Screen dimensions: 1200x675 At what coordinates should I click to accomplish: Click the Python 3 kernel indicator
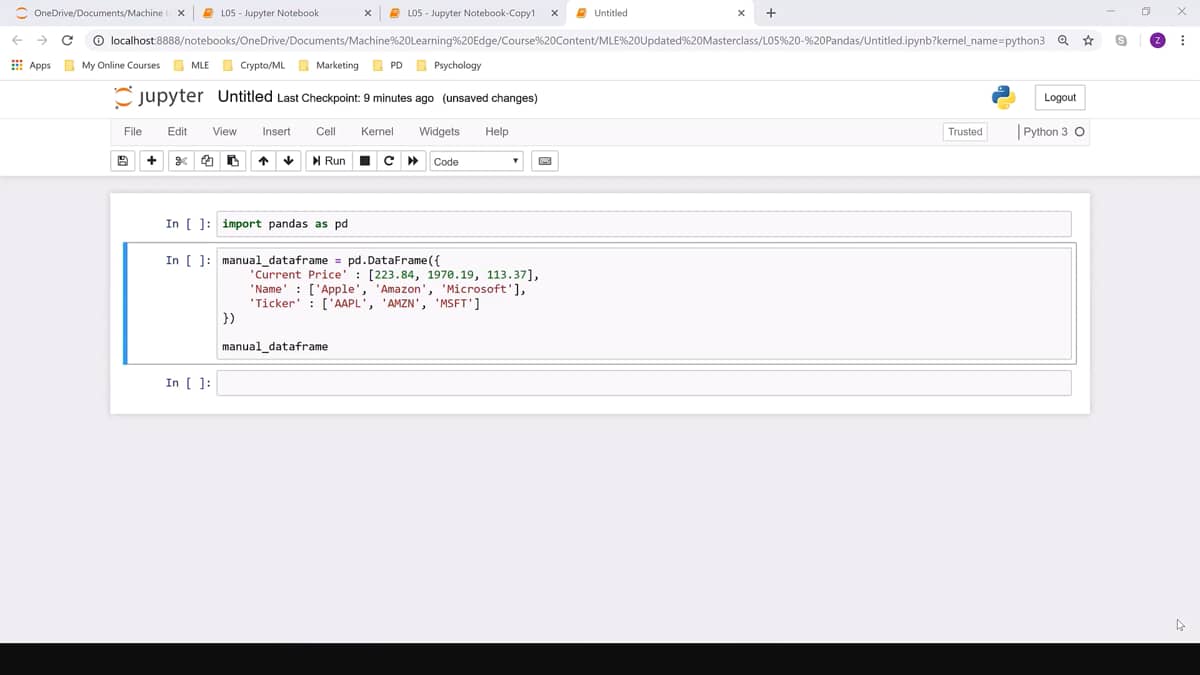(1054, 131)
